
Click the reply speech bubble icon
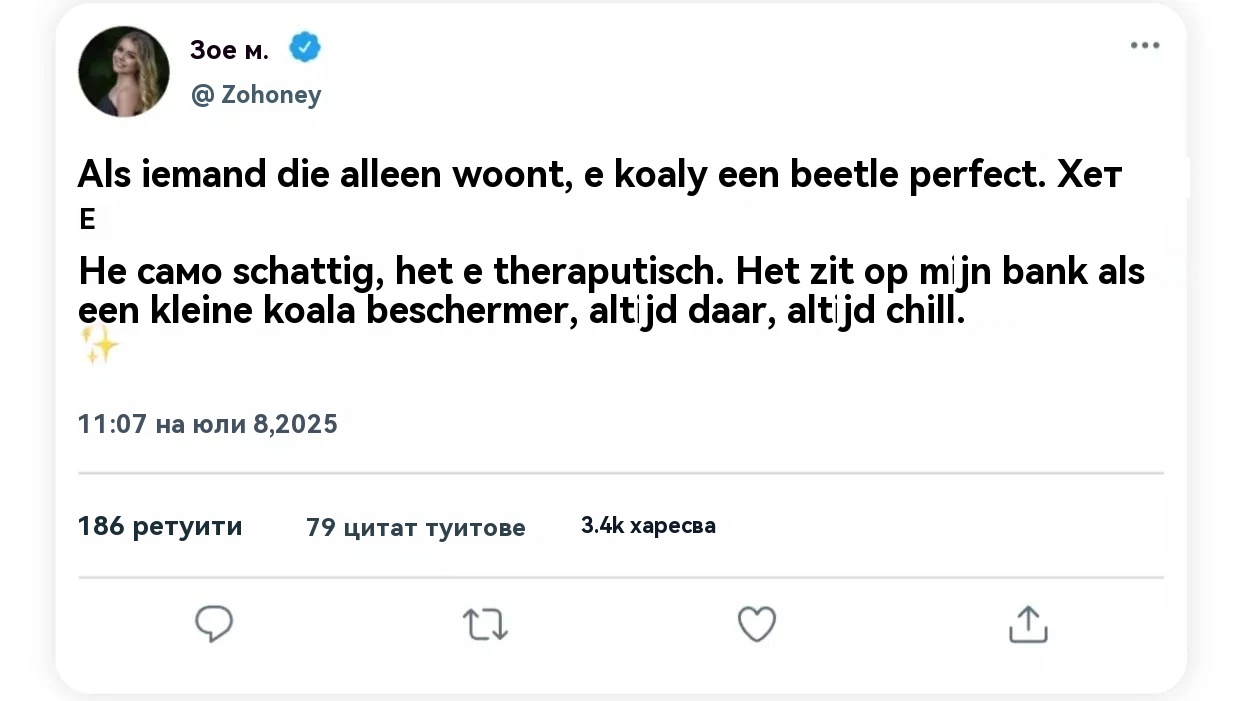click(213, 624)
